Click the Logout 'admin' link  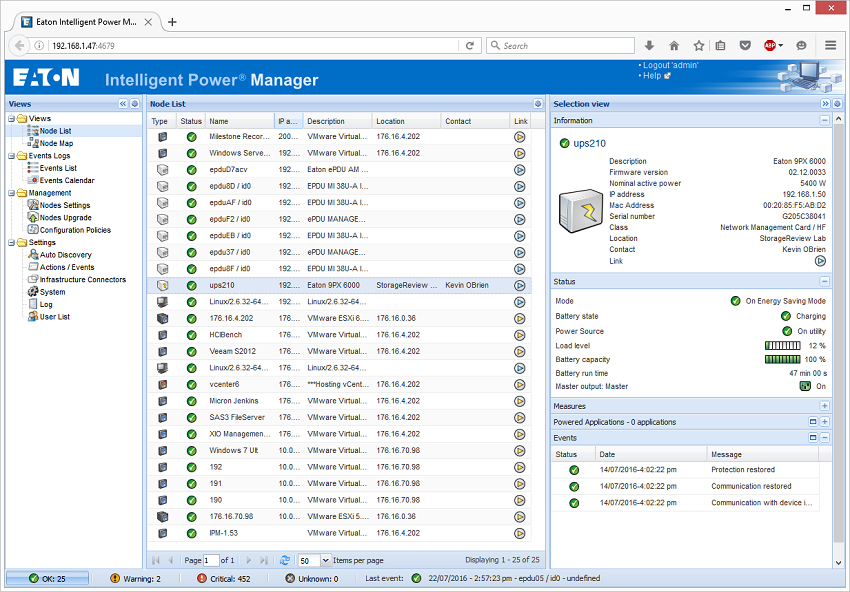671,65
